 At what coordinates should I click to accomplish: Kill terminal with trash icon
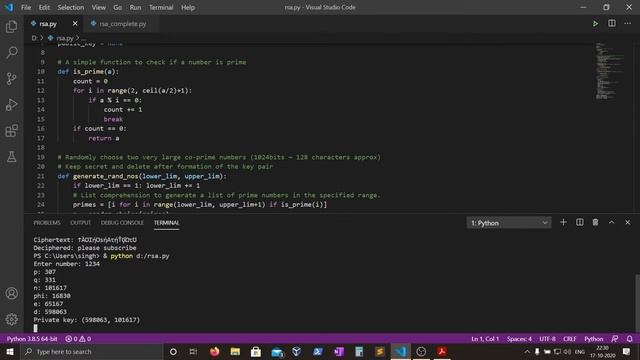tap(596, 222)
